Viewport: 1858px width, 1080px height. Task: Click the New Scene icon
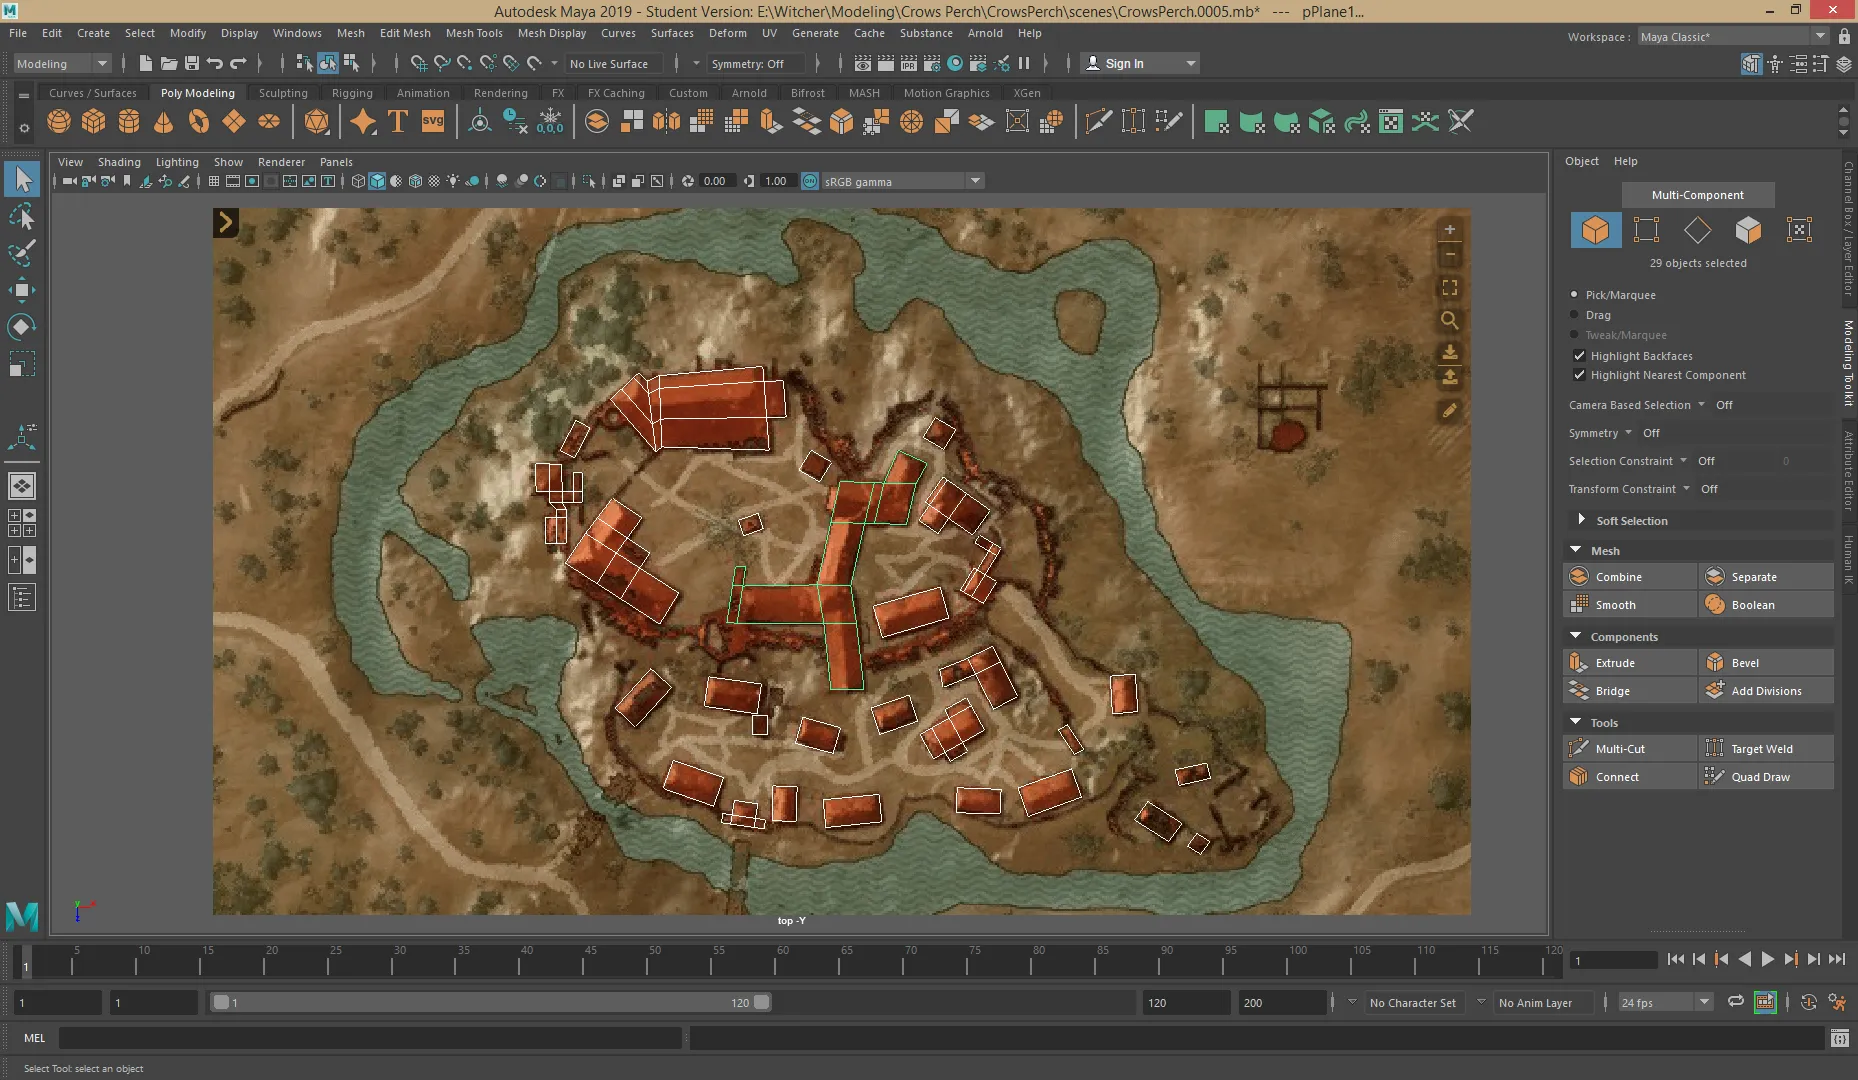[145, 63]
